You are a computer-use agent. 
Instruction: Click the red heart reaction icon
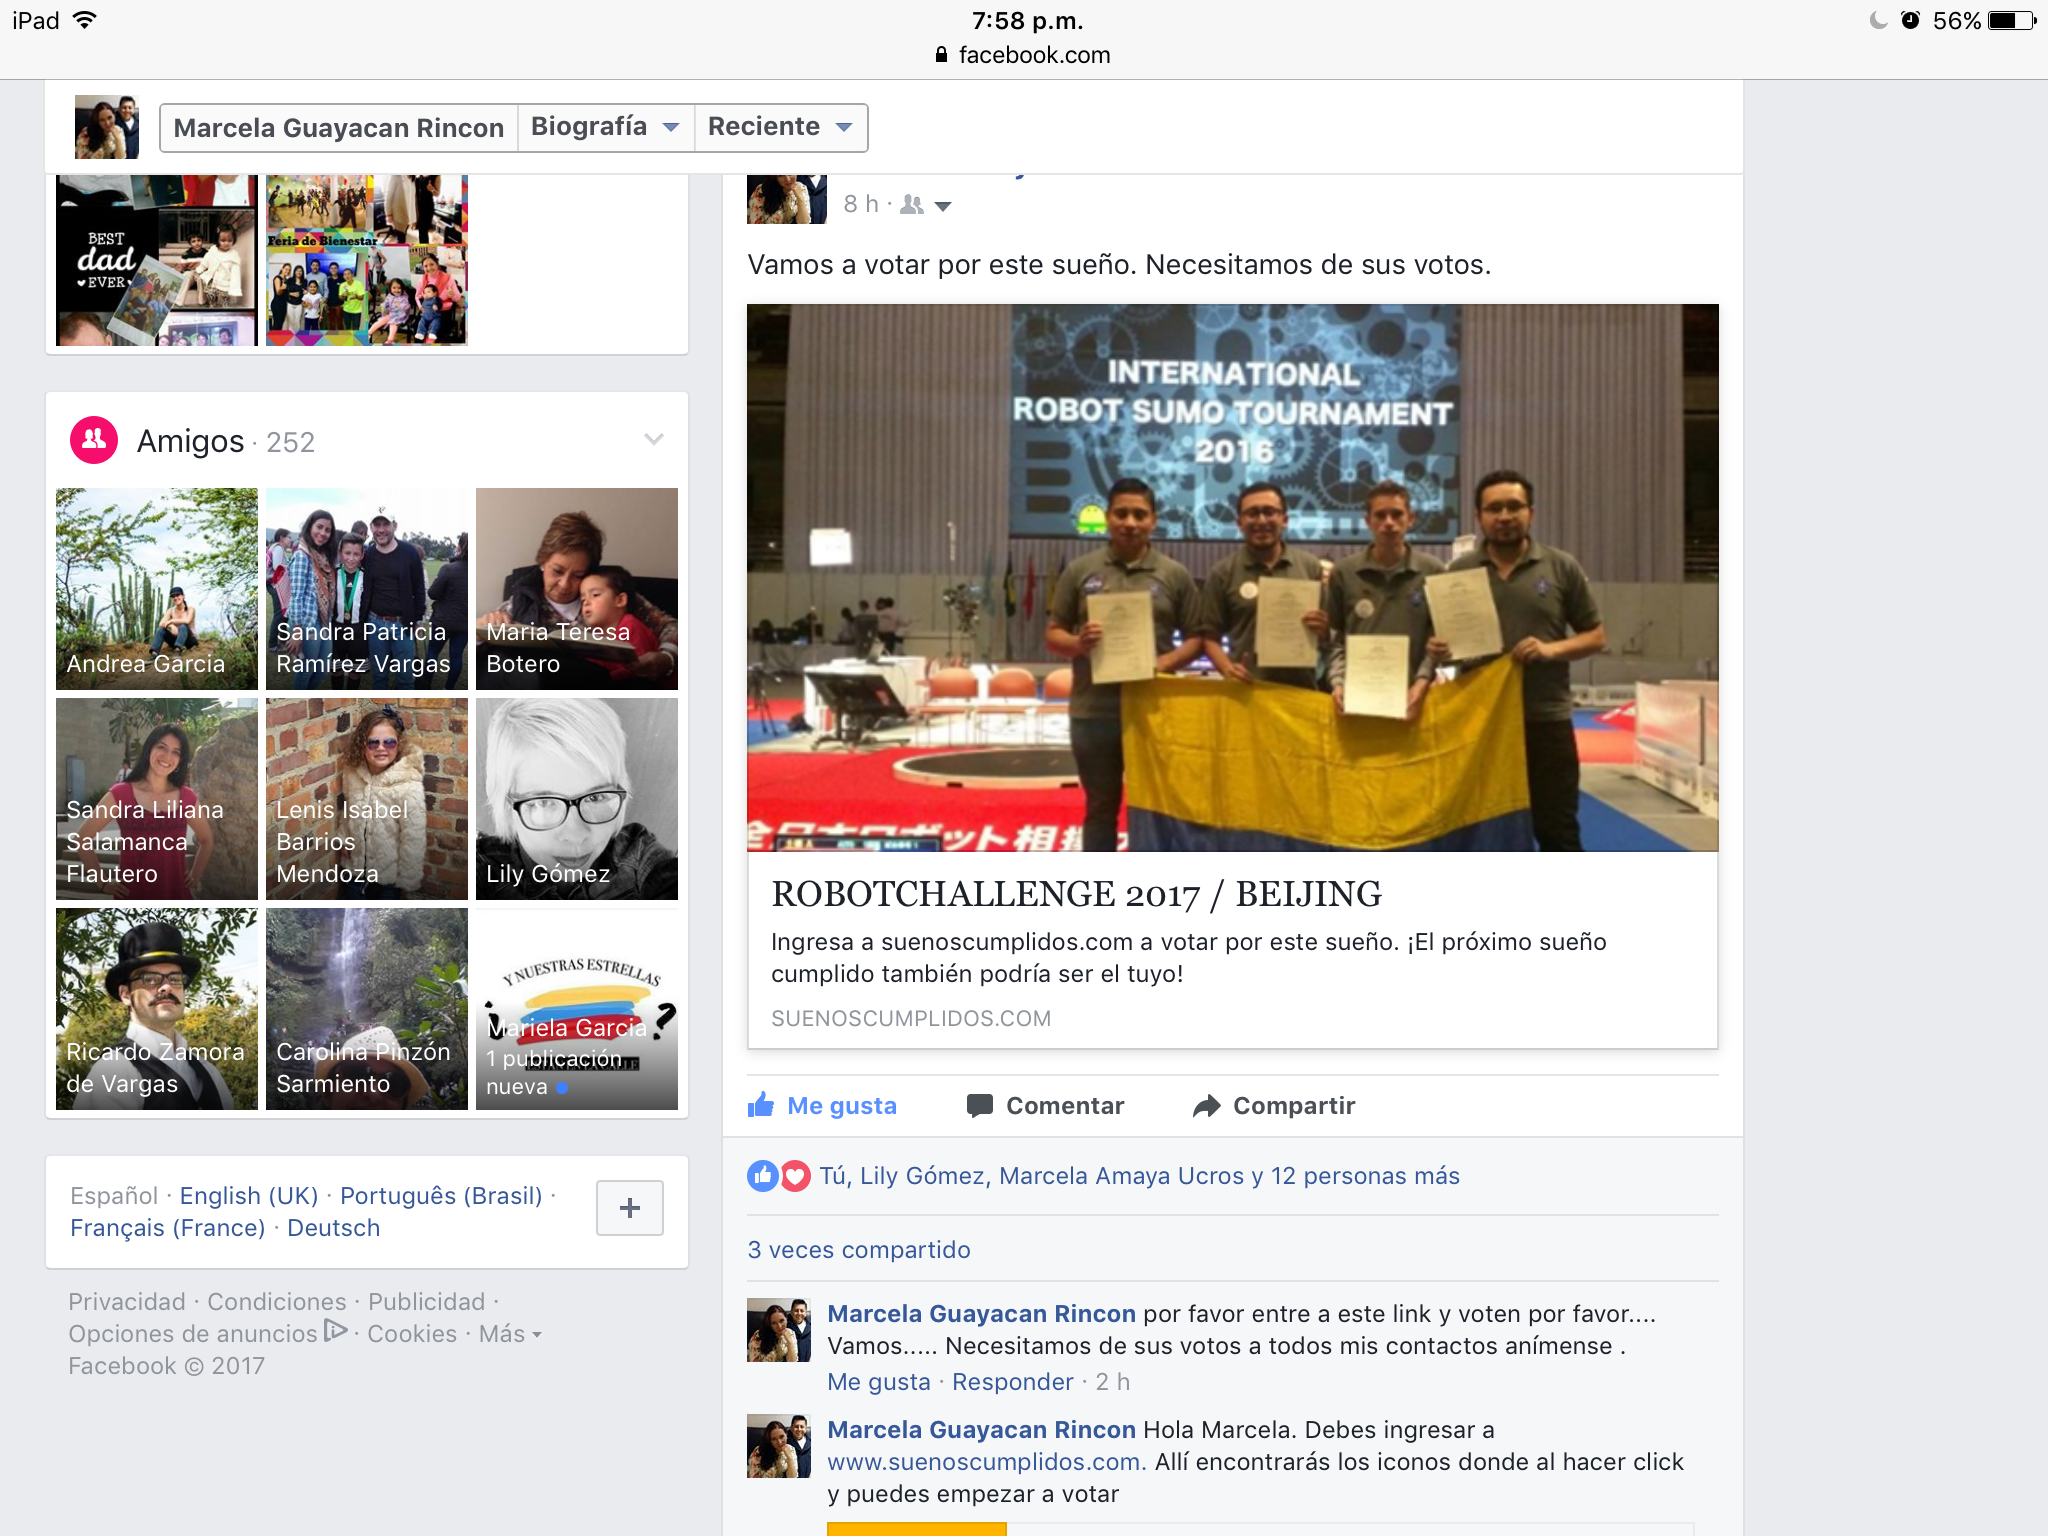coord(795,1176)
